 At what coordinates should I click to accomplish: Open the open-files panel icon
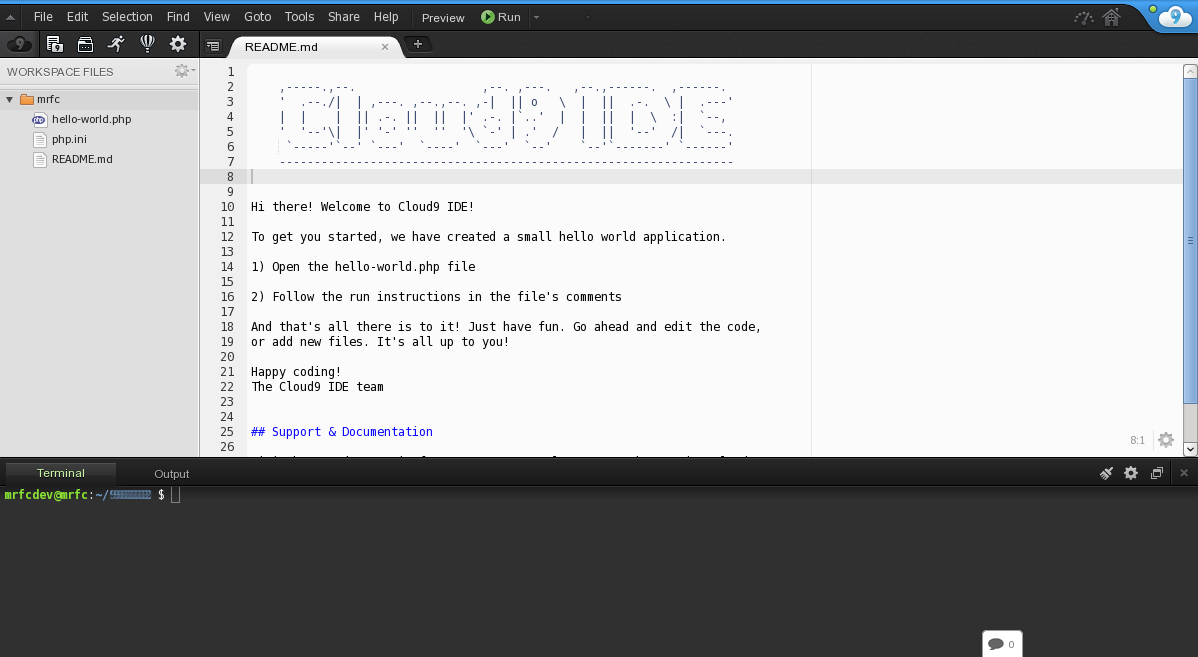54,44
